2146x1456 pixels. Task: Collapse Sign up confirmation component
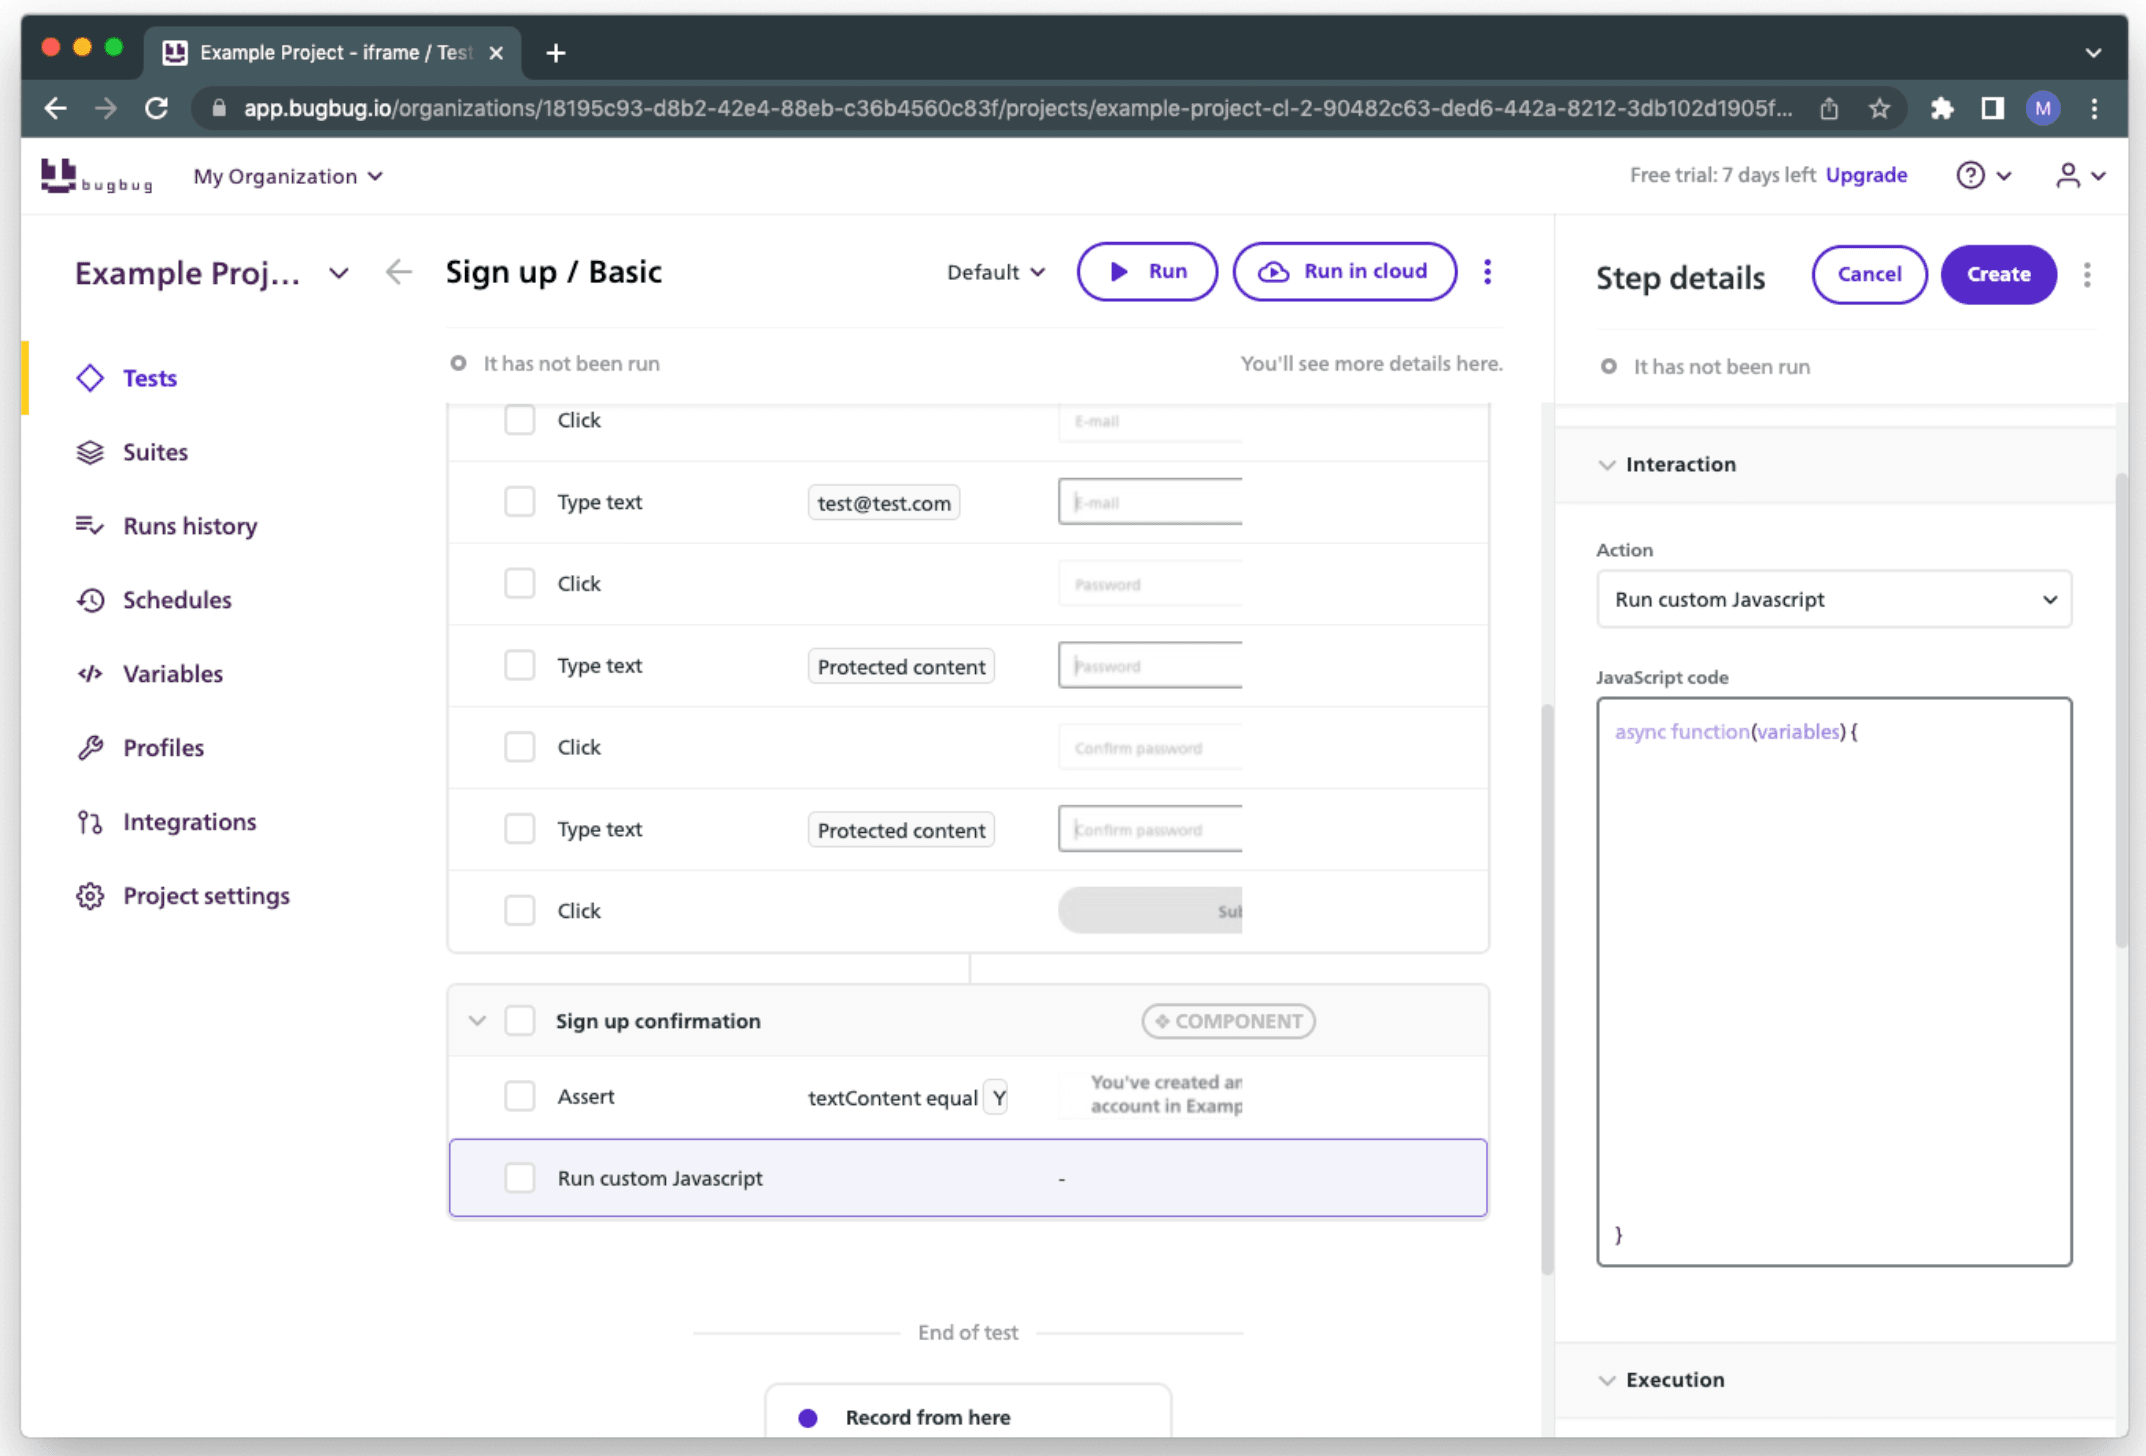click(x=477, y=1021)
